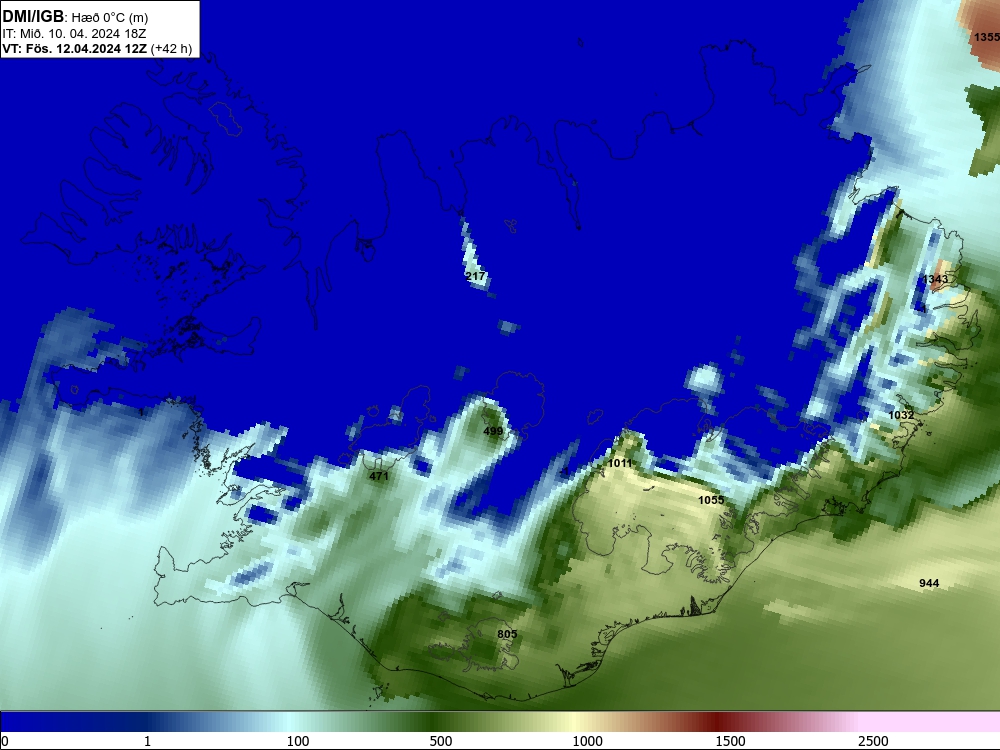Click the 1 mark on color scale
The width and height of the screenshot is (1000, 750).
(x=147, y=741)
